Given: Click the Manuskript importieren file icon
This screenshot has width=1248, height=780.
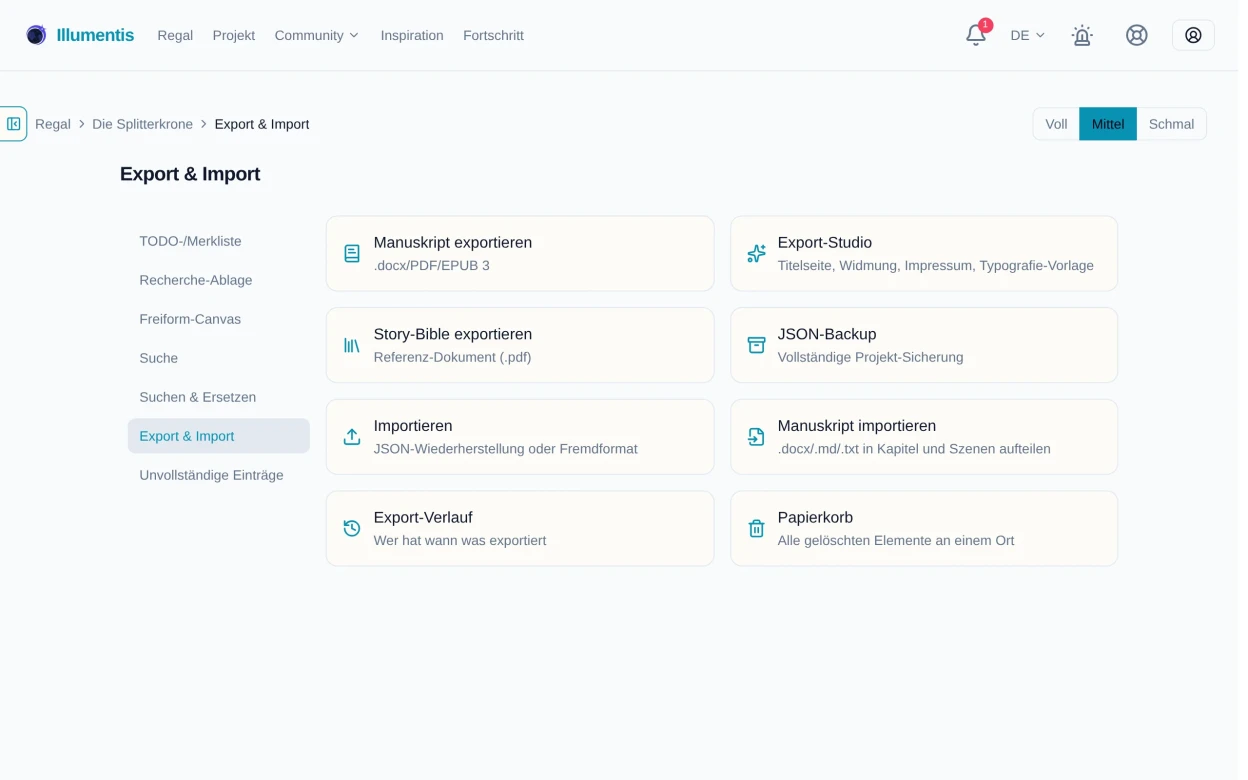Looking at the screenshot, I should [756, 437].
